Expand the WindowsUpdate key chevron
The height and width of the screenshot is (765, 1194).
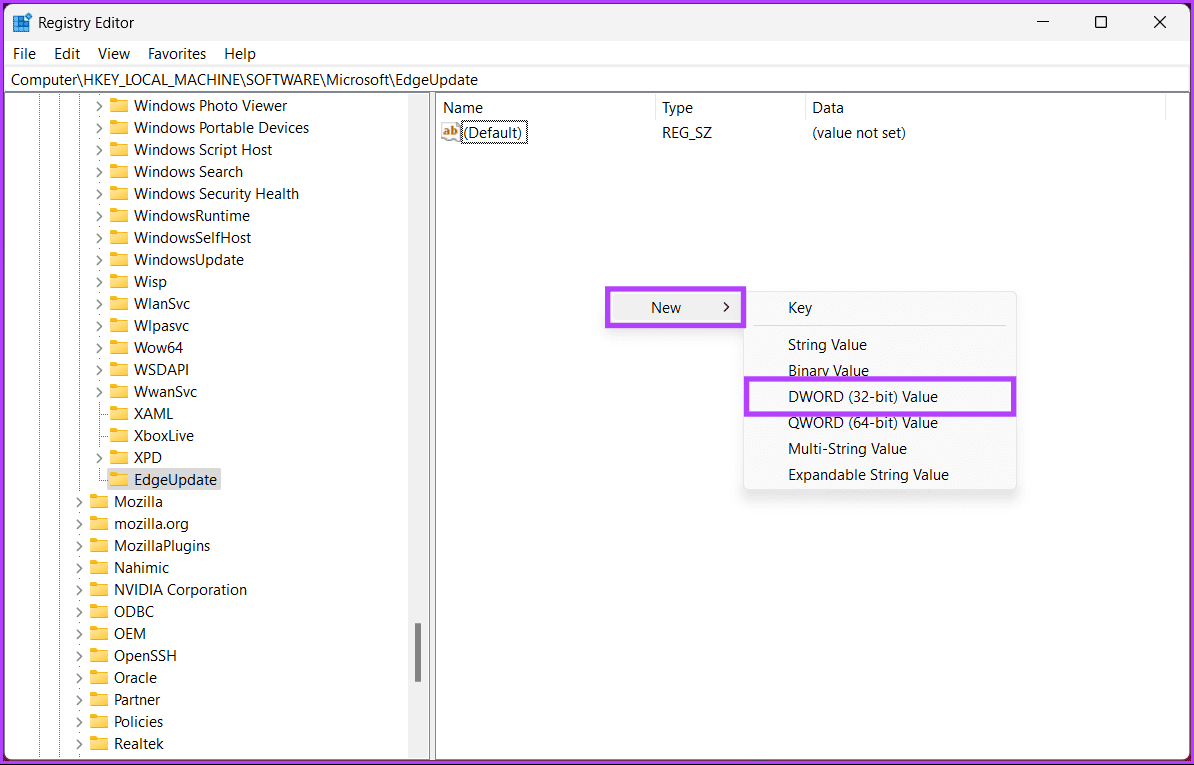tap(99, 260)
